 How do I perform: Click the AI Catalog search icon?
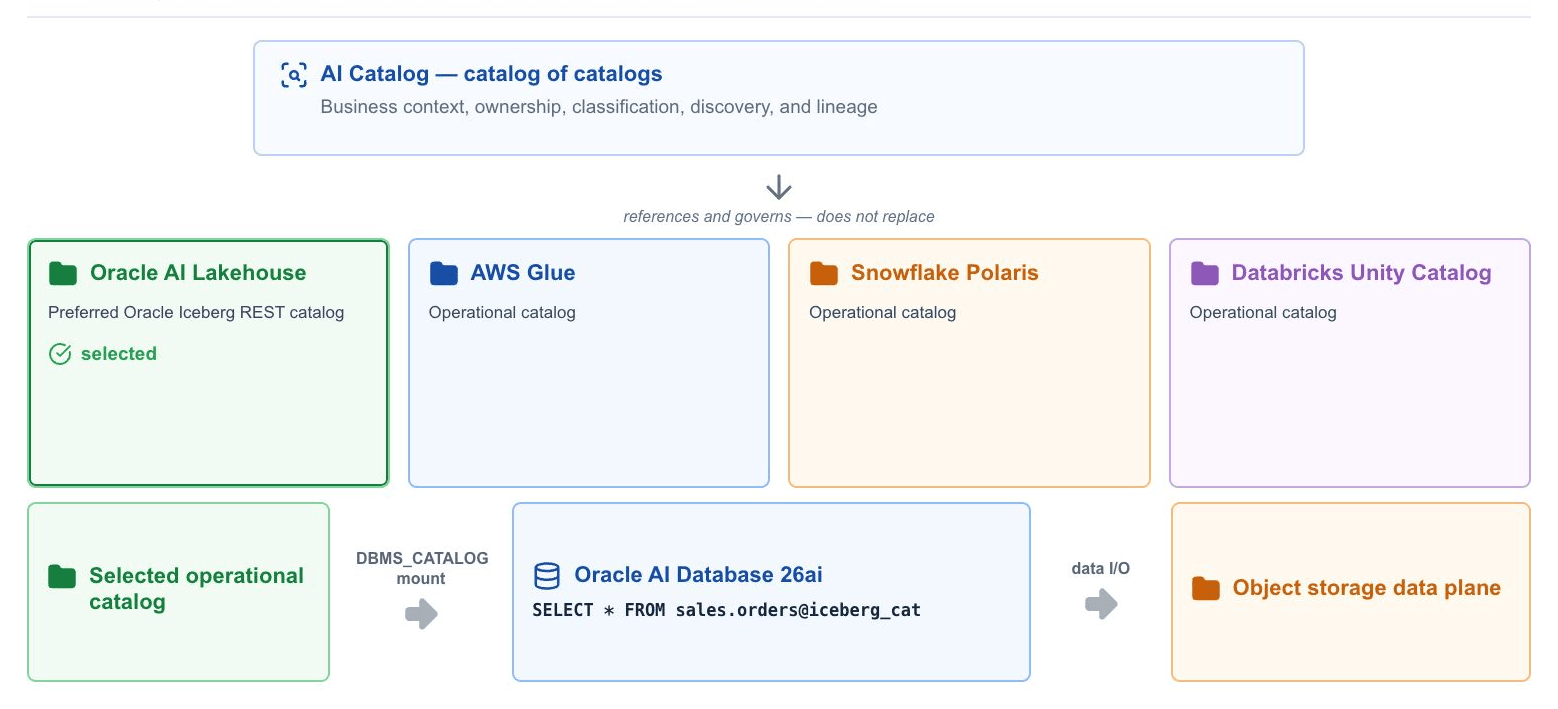pos(293,75)
